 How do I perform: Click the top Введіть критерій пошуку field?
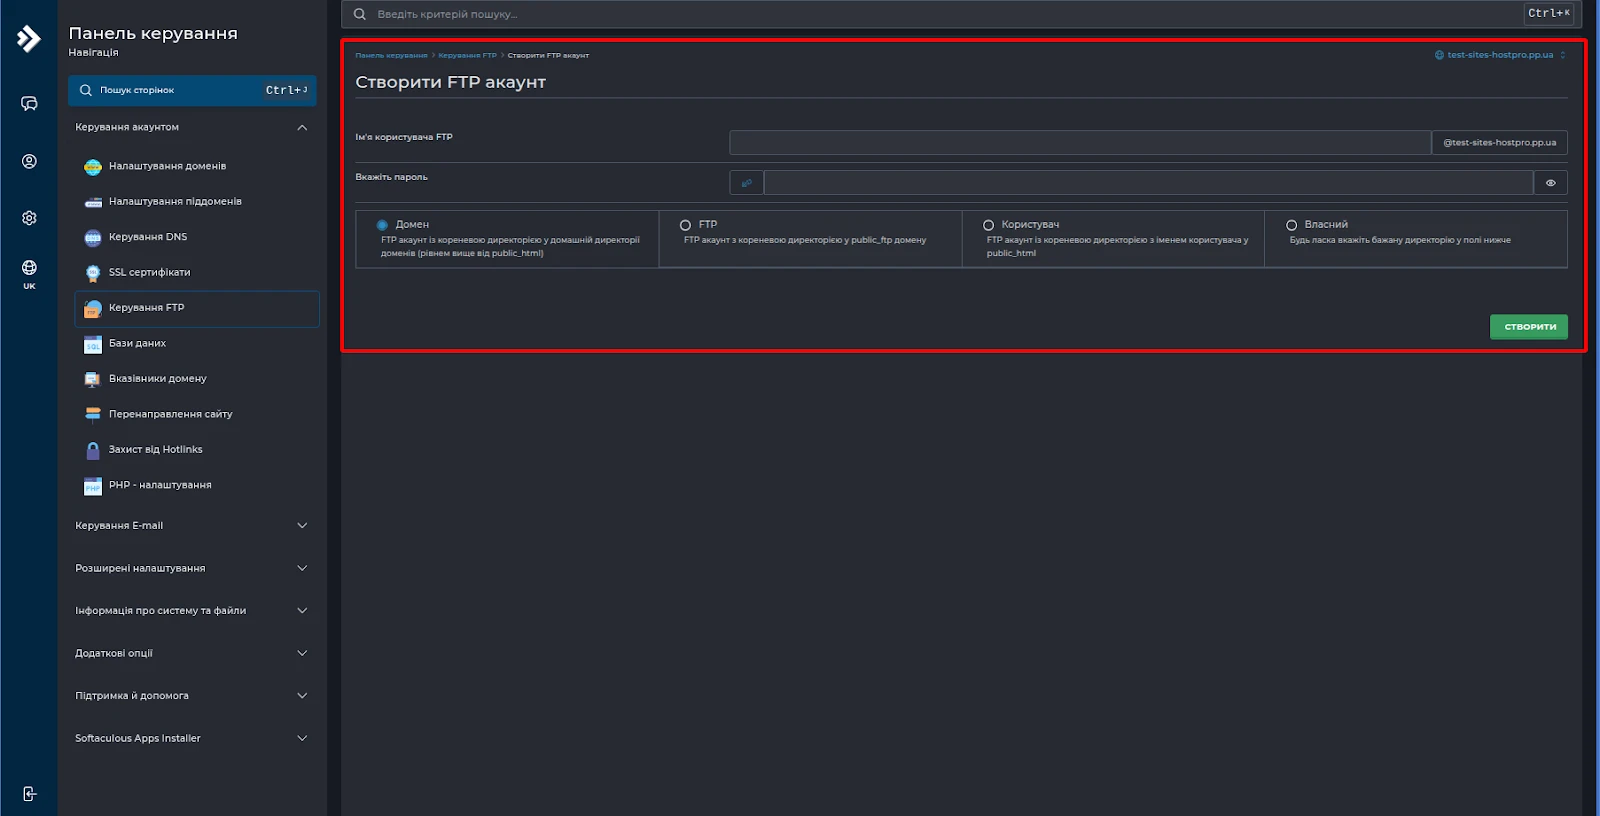959,14
